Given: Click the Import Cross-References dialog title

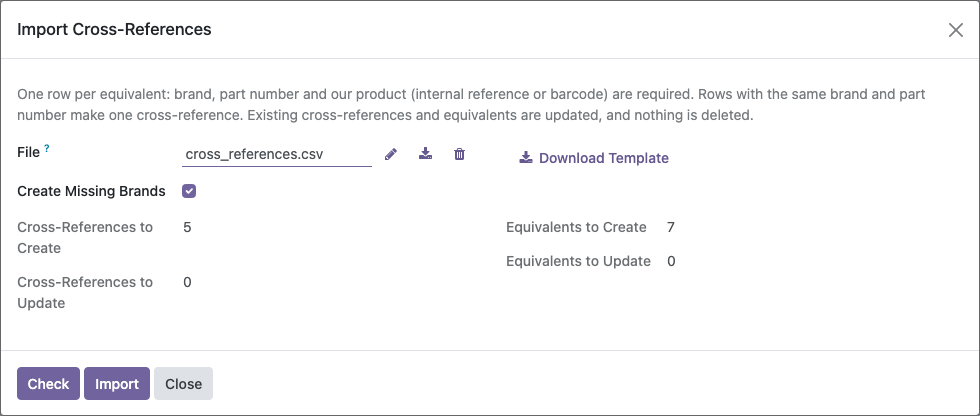Looking at the screenshot, I should click(114, 29).
